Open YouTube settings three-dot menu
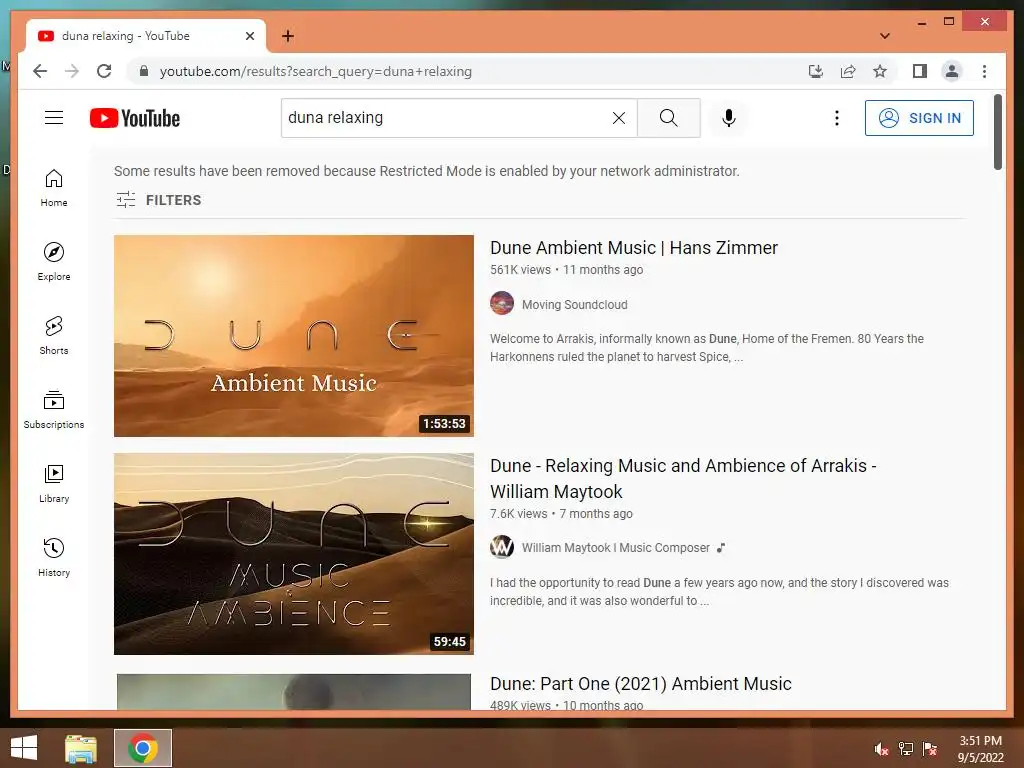 click(837, 118)
